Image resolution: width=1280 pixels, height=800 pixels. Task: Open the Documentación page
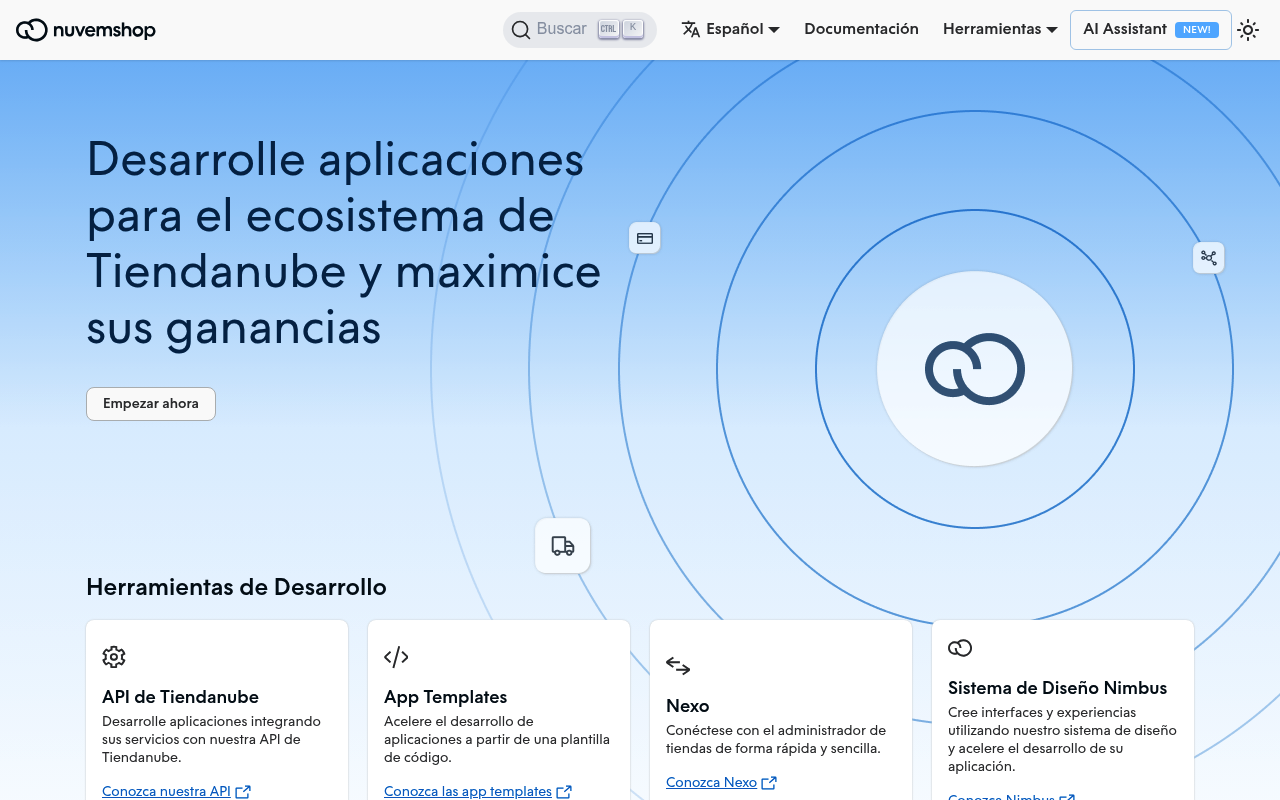click(x=861, y=30)
